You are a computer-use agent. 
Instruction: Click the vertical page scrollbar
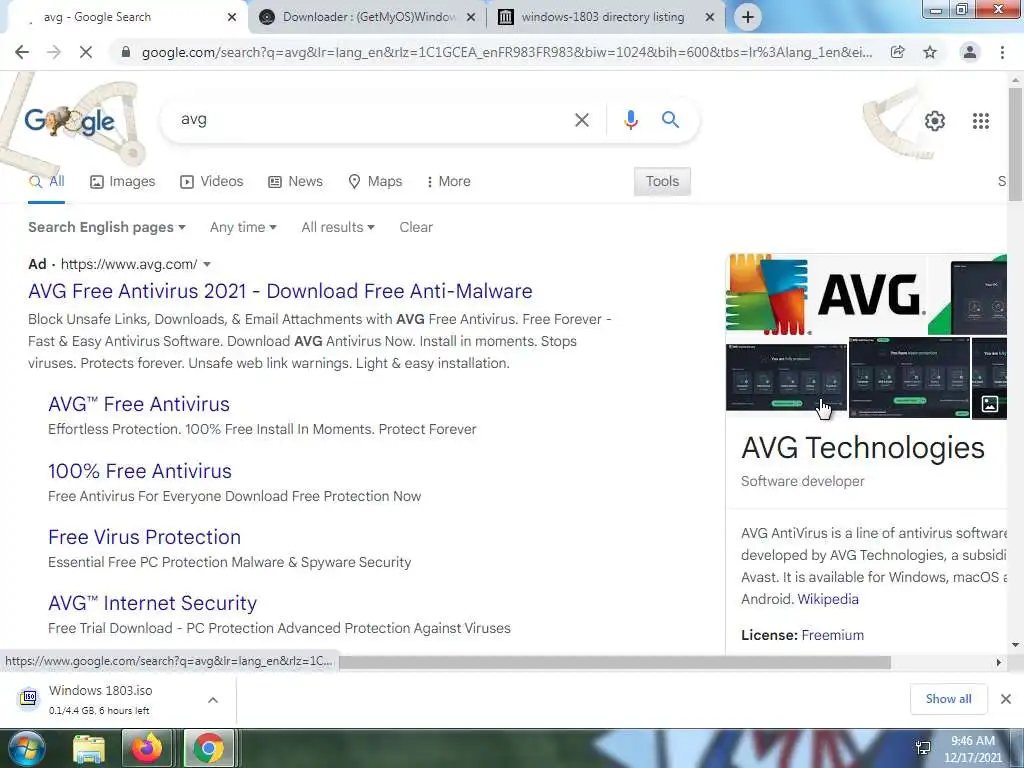click(x=1016, y=144)
